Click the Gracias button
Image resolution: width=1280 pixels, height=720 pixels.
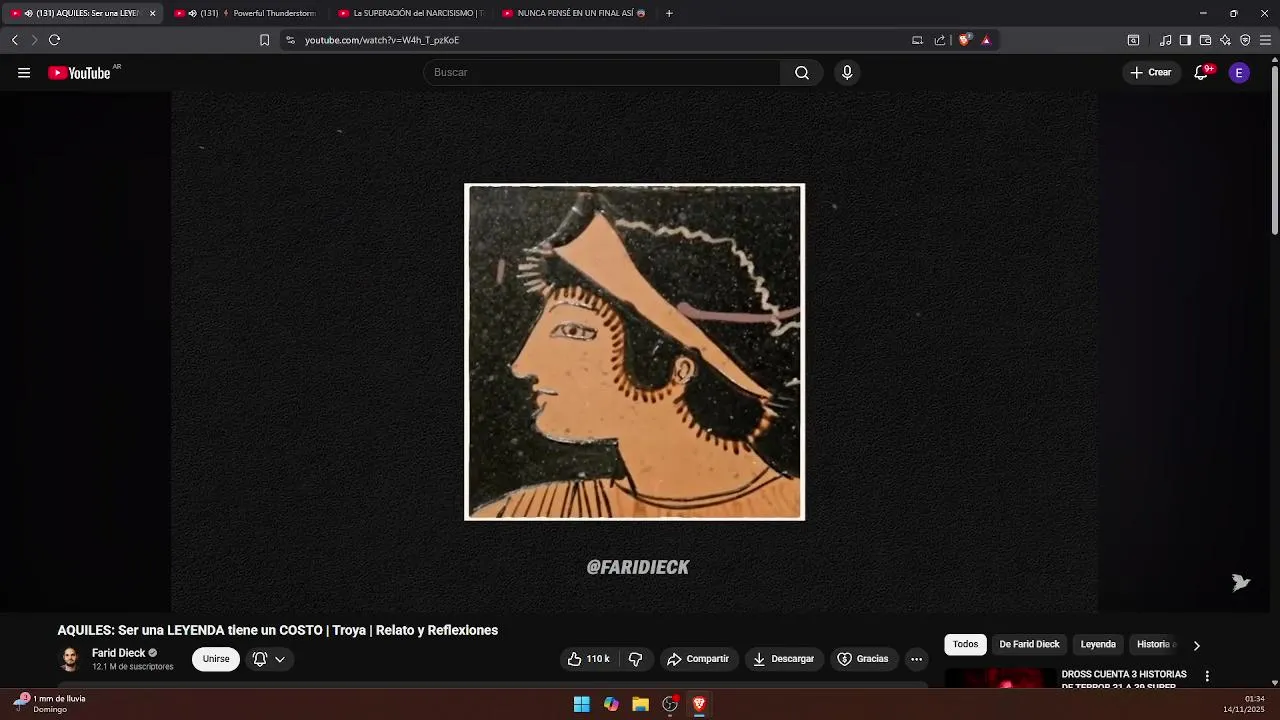(x=862, y=659)
